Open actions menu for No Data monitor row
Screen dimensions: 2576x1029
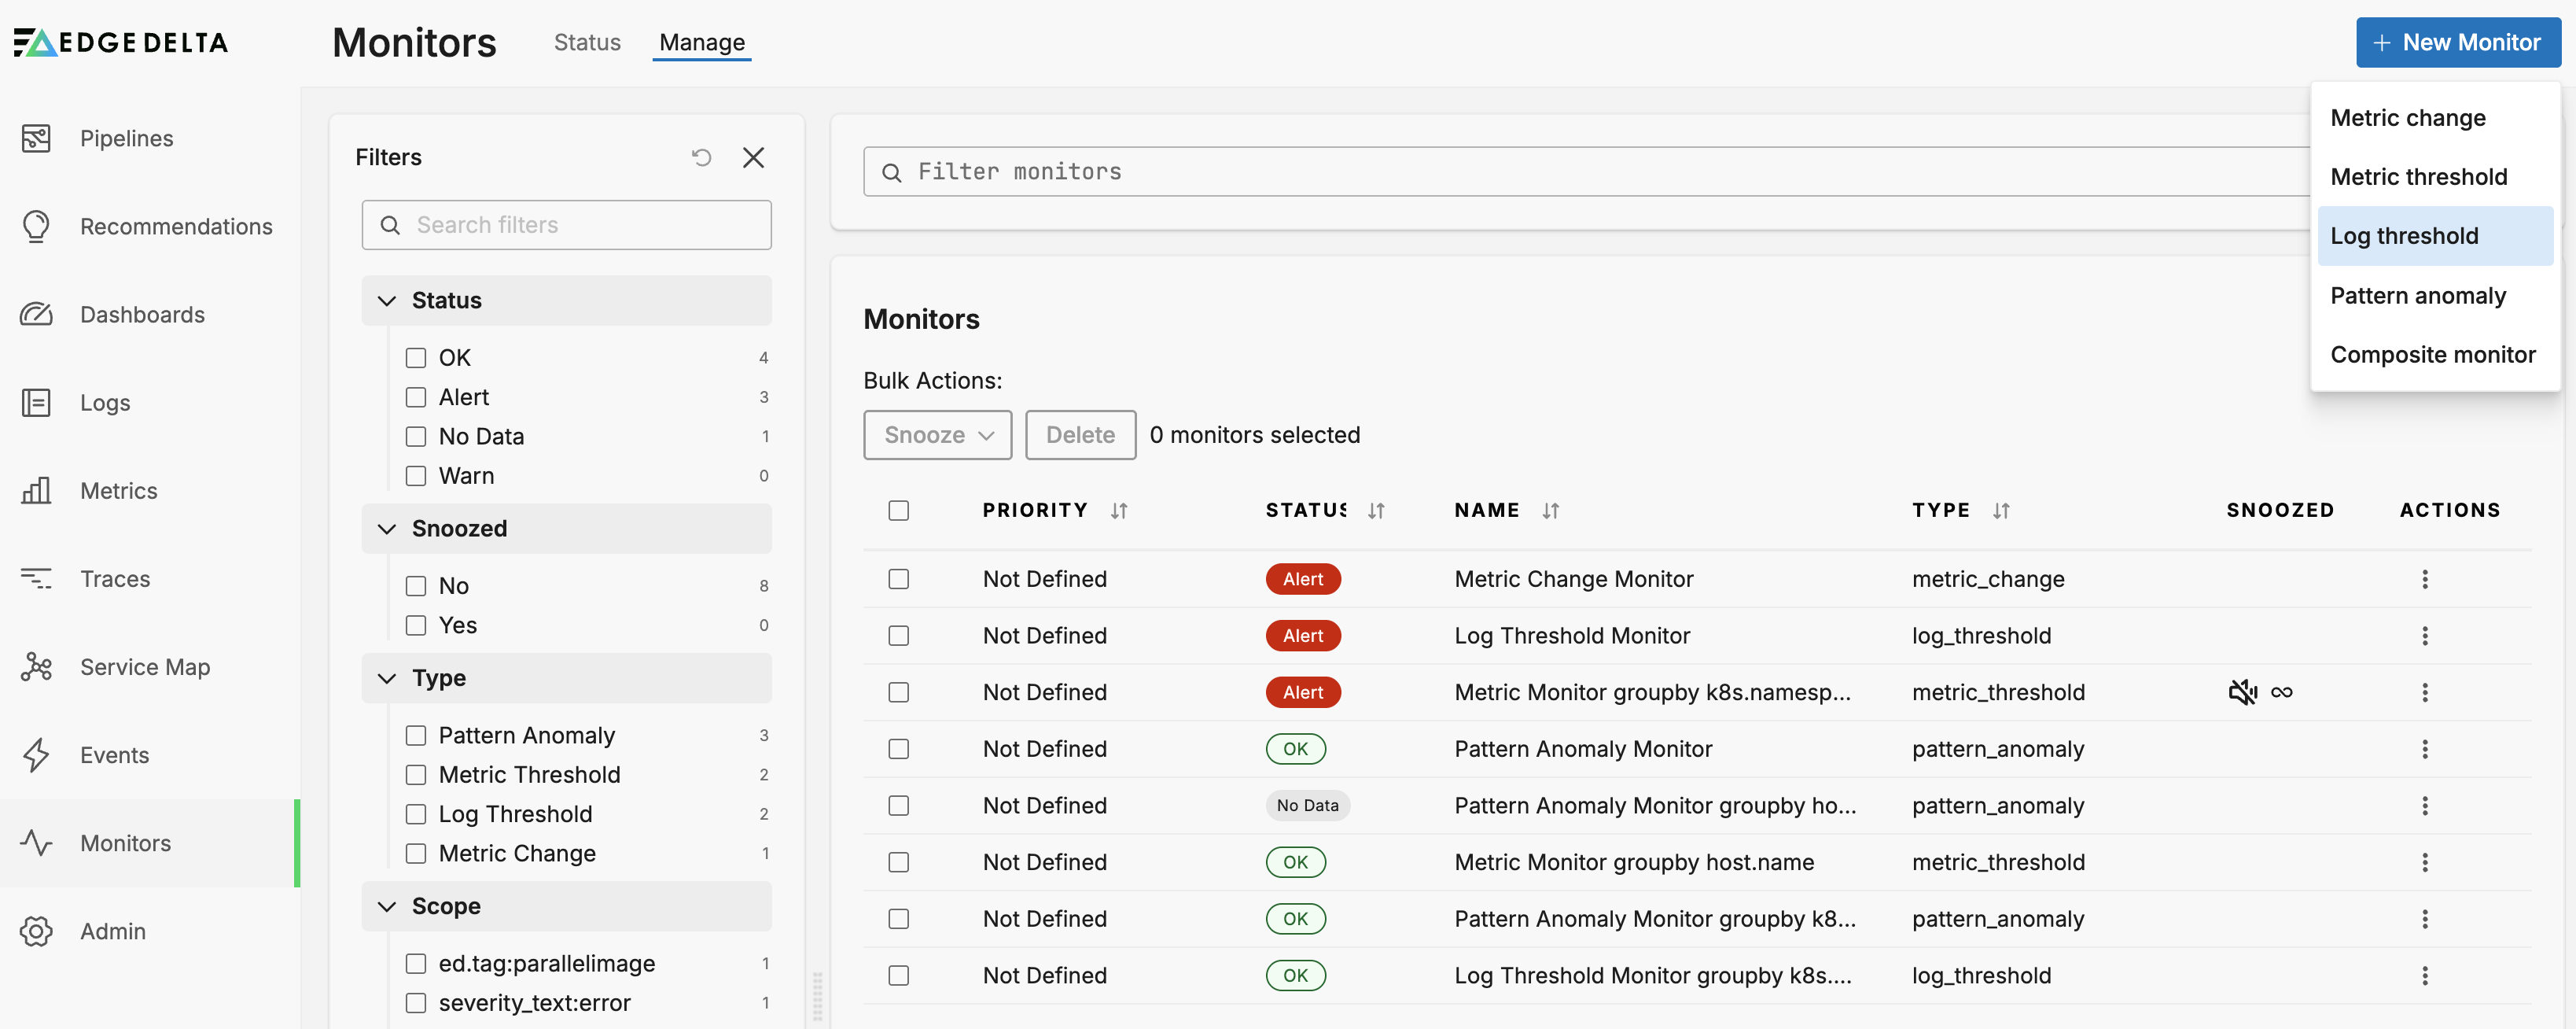pos(2424,806)
